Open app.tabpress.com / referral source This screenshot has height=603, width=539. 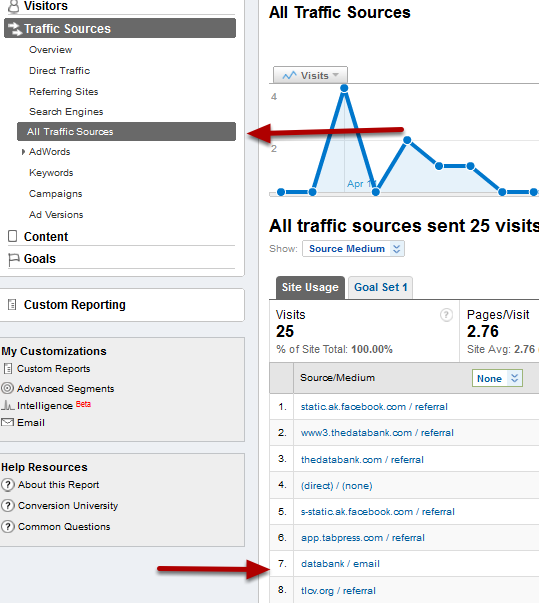(x=363, y=538)
